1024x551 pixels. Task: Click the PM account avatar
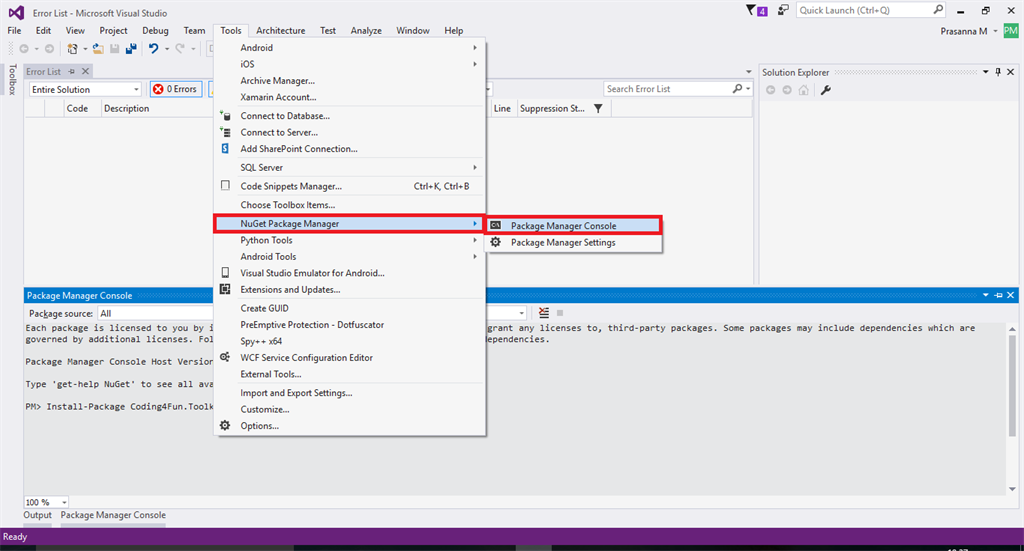[x=1011, y=31]
